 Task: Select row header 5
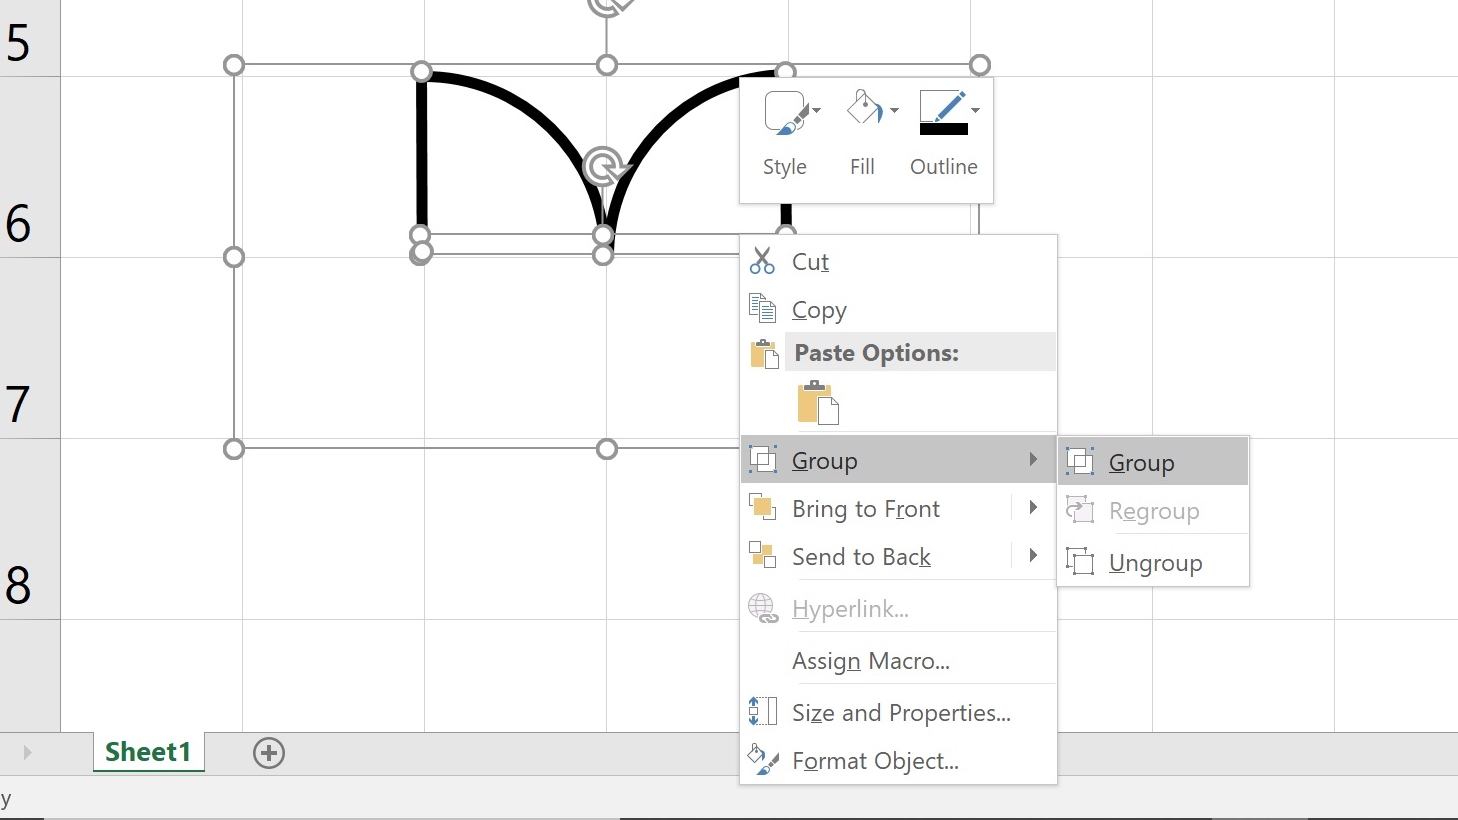pyautogui.click(x=30, y=38)
